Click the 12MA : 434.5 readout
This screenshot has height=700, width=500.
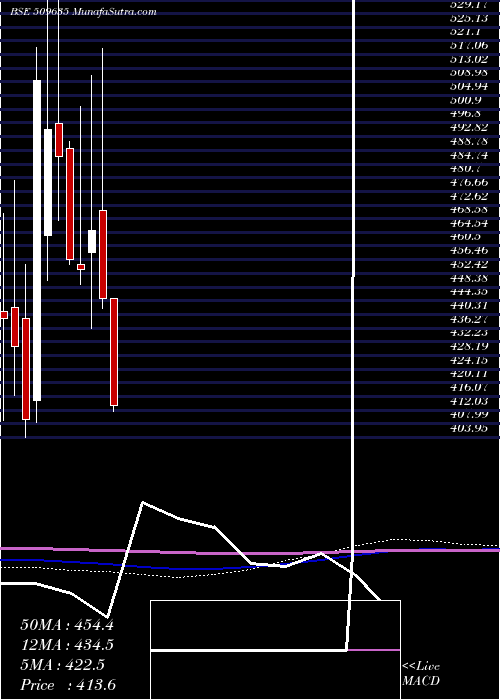(67, 645)
